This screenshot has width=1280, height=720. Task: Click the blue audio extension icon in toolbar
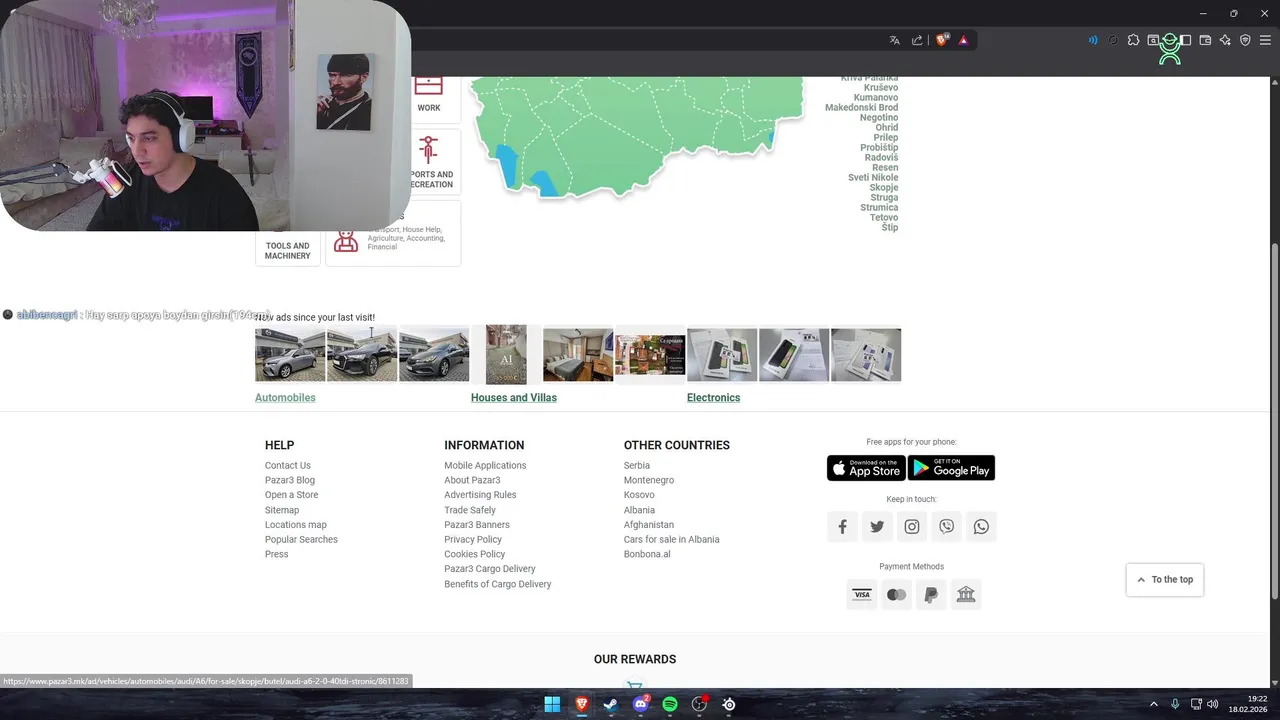[x=1093, y=40]
